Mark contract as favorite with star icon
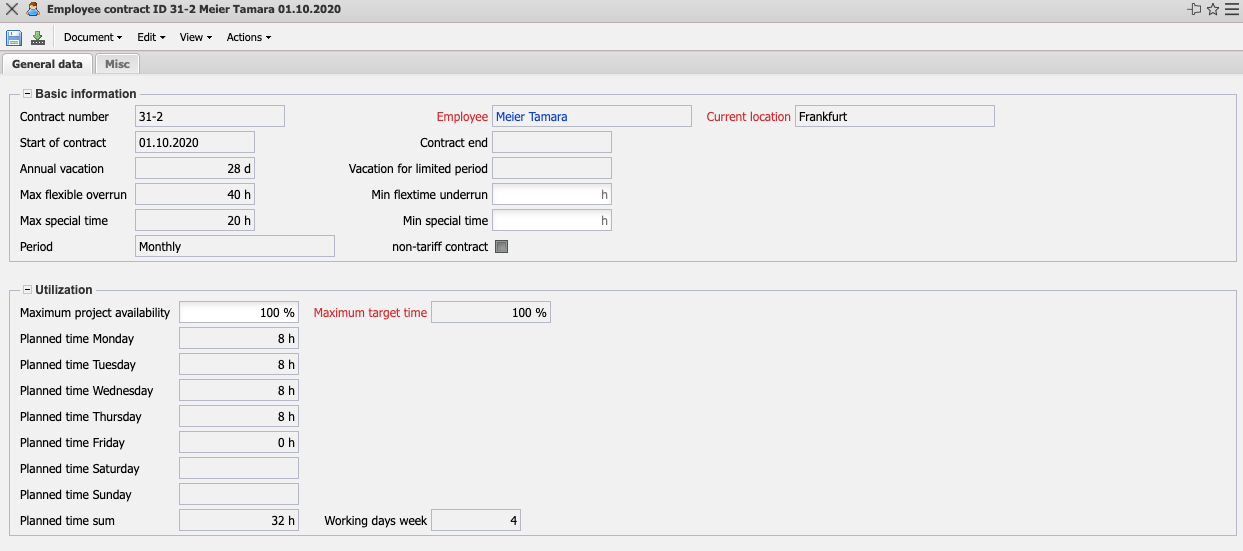1243x551 pixels. pos(1213,9)
